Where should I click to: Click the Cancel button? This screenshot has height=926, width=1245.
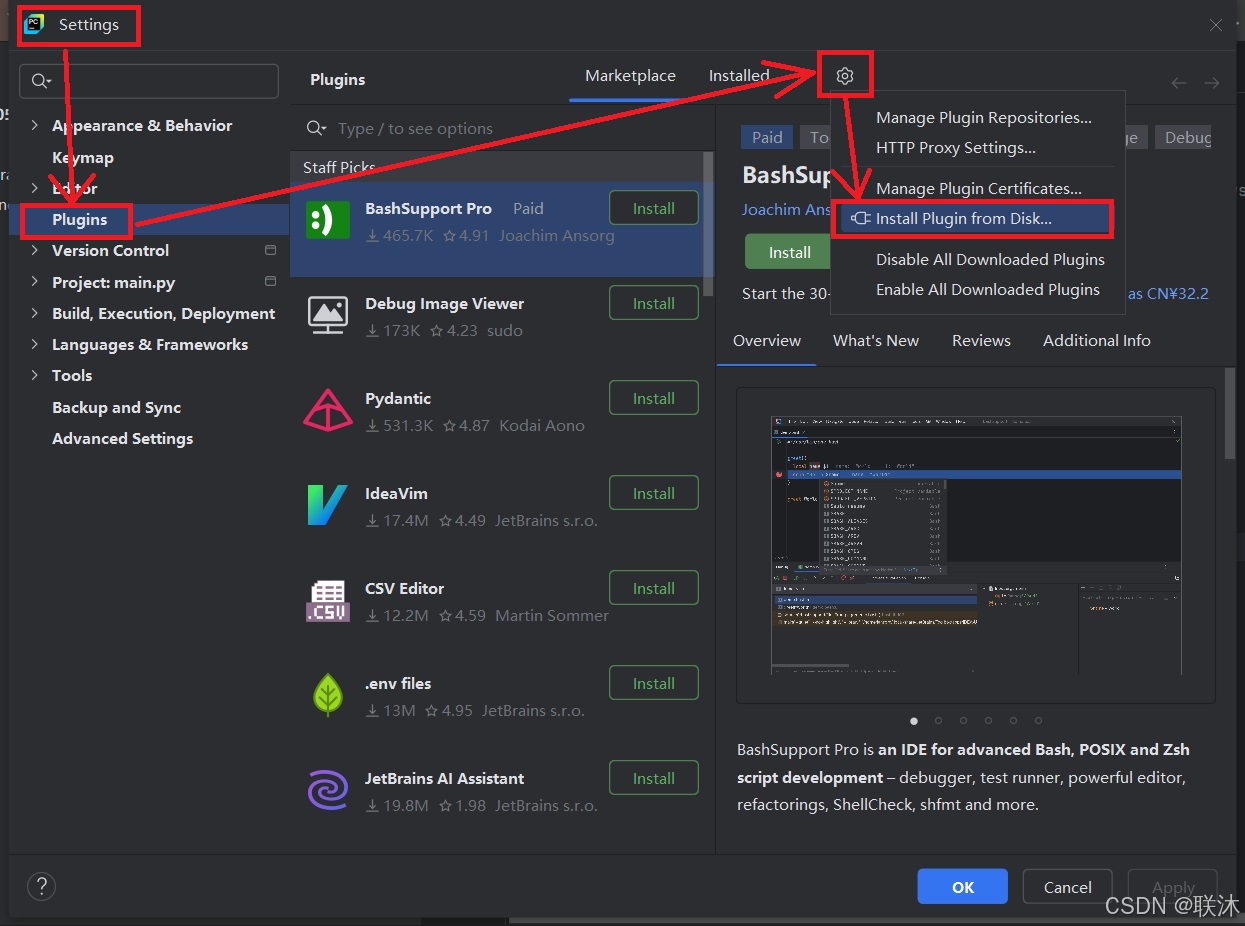pos(1068,887)
